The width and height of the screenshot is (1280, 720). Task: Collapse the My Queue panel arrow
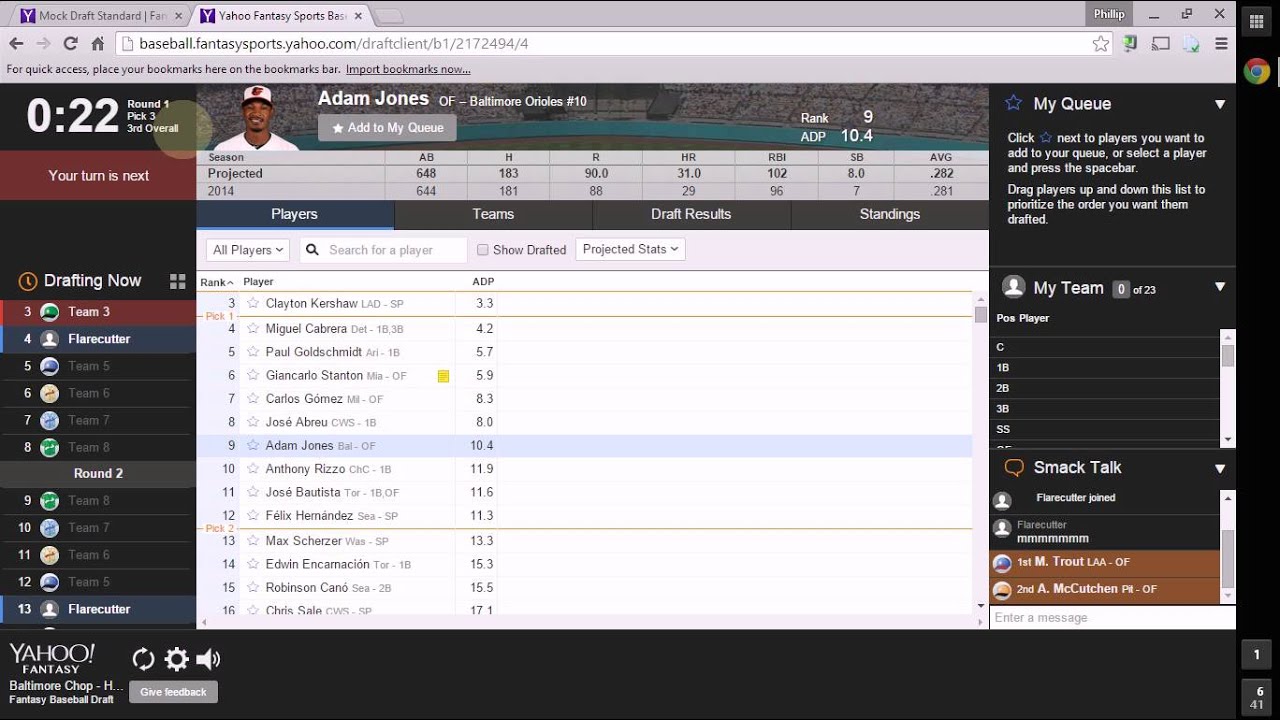point(1220,104)
